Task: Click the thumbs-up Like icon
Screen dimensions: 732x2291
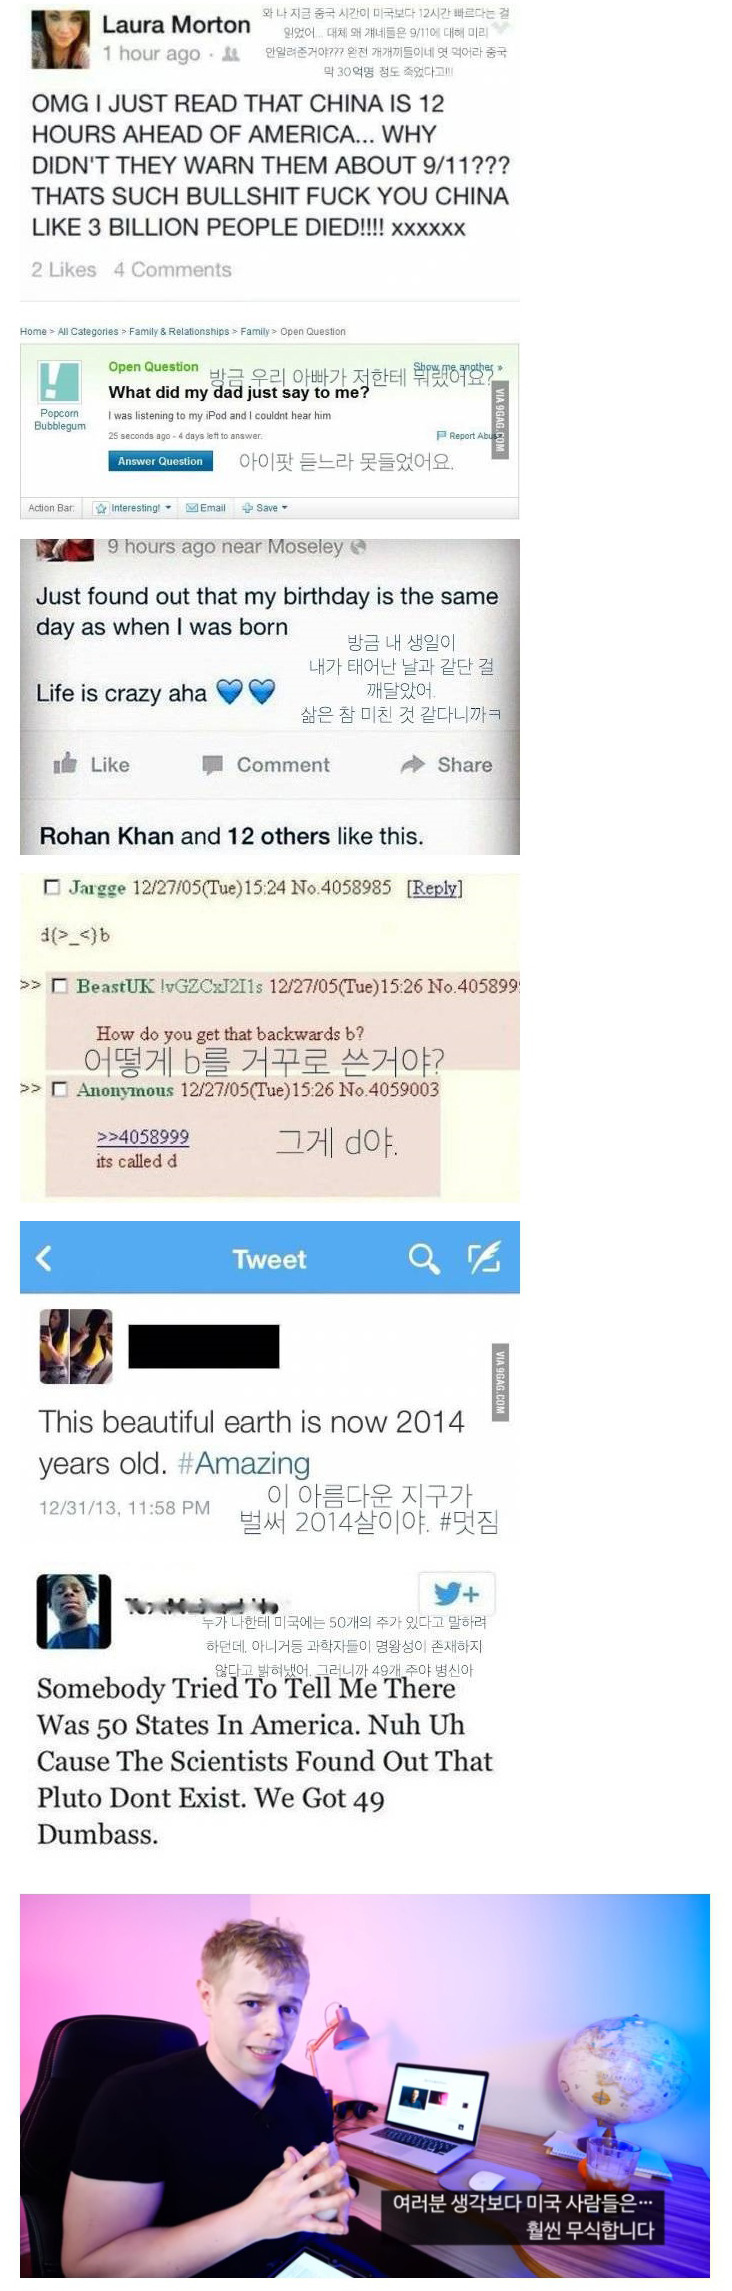Action: click(x=65, y=763)
